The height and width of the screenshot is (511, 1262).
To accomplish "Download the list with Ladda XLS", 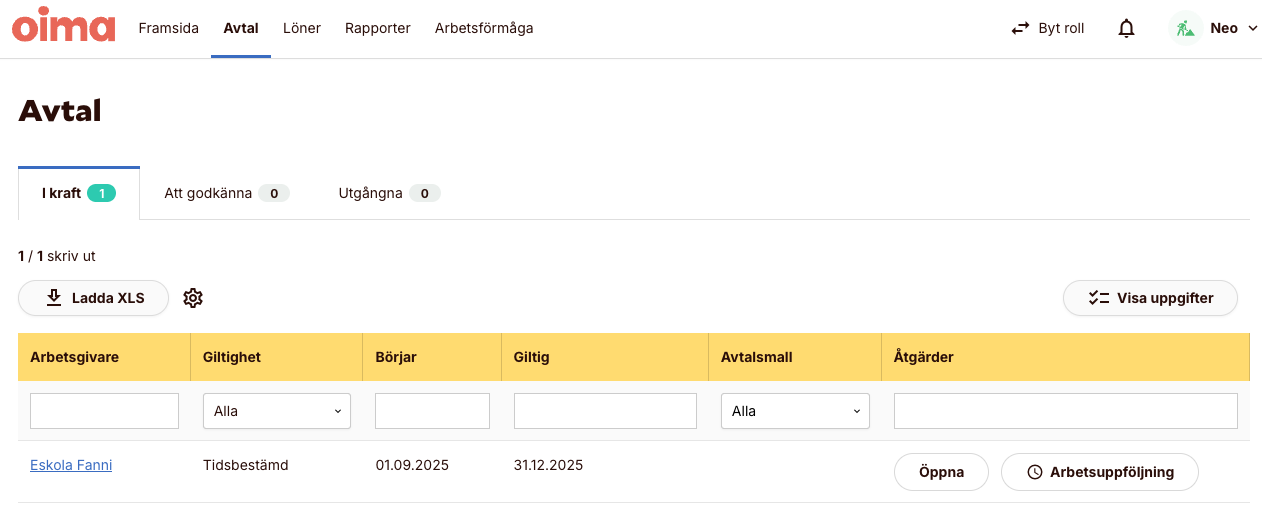I will click(x=93, y=298).
